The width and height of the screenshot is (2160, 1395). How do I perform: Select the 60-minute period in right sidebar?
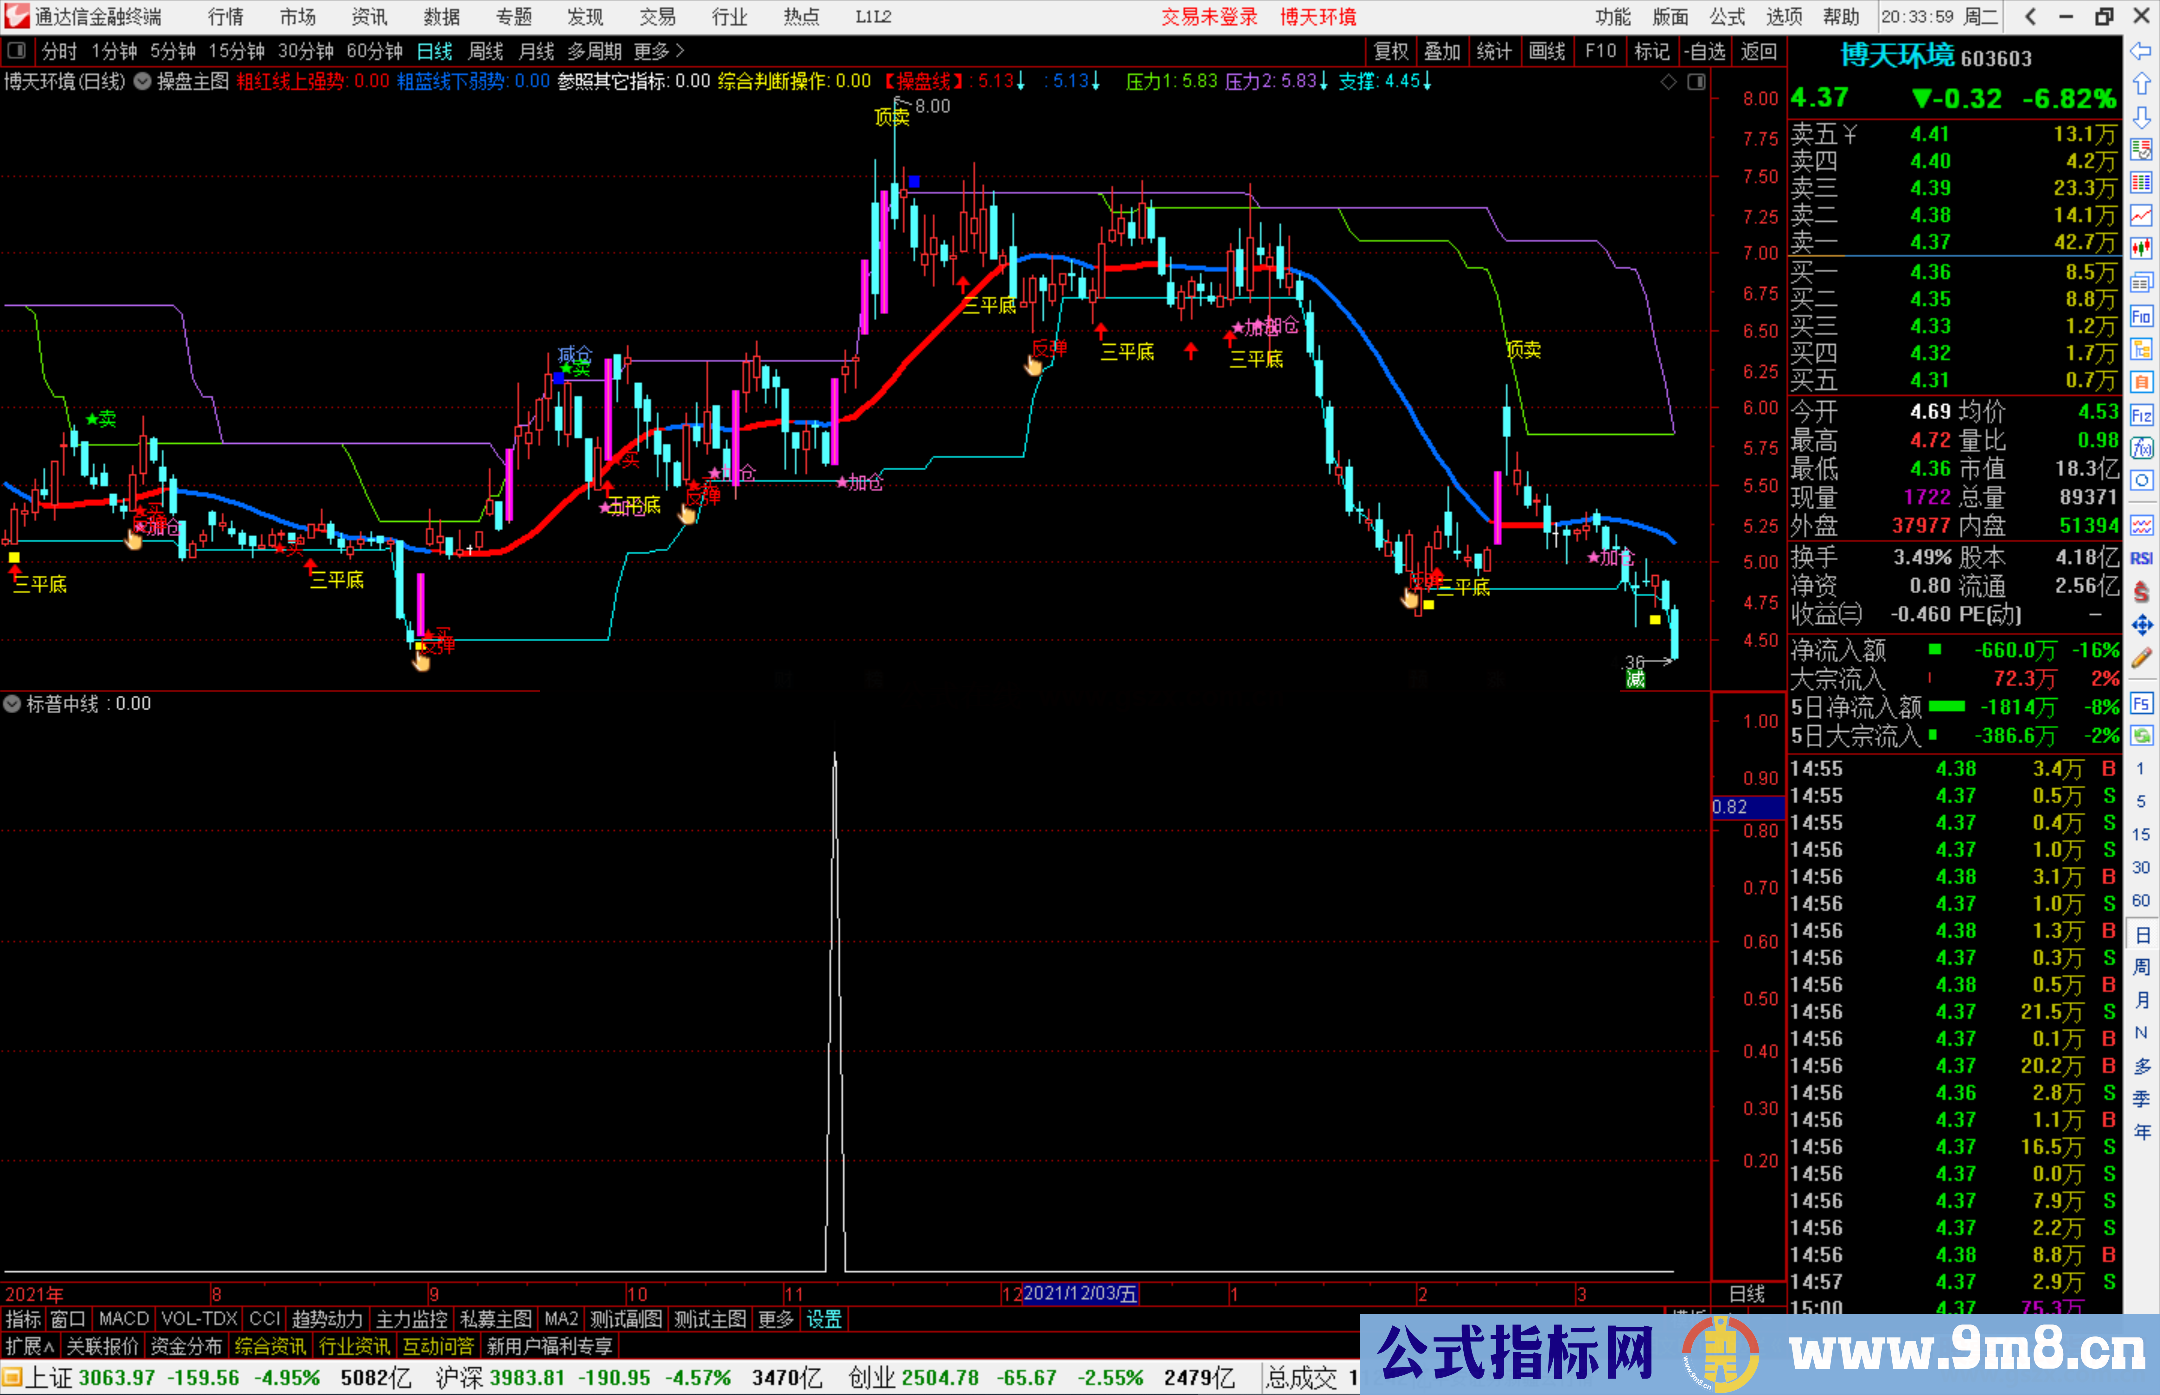click(x=2141, y=900)
